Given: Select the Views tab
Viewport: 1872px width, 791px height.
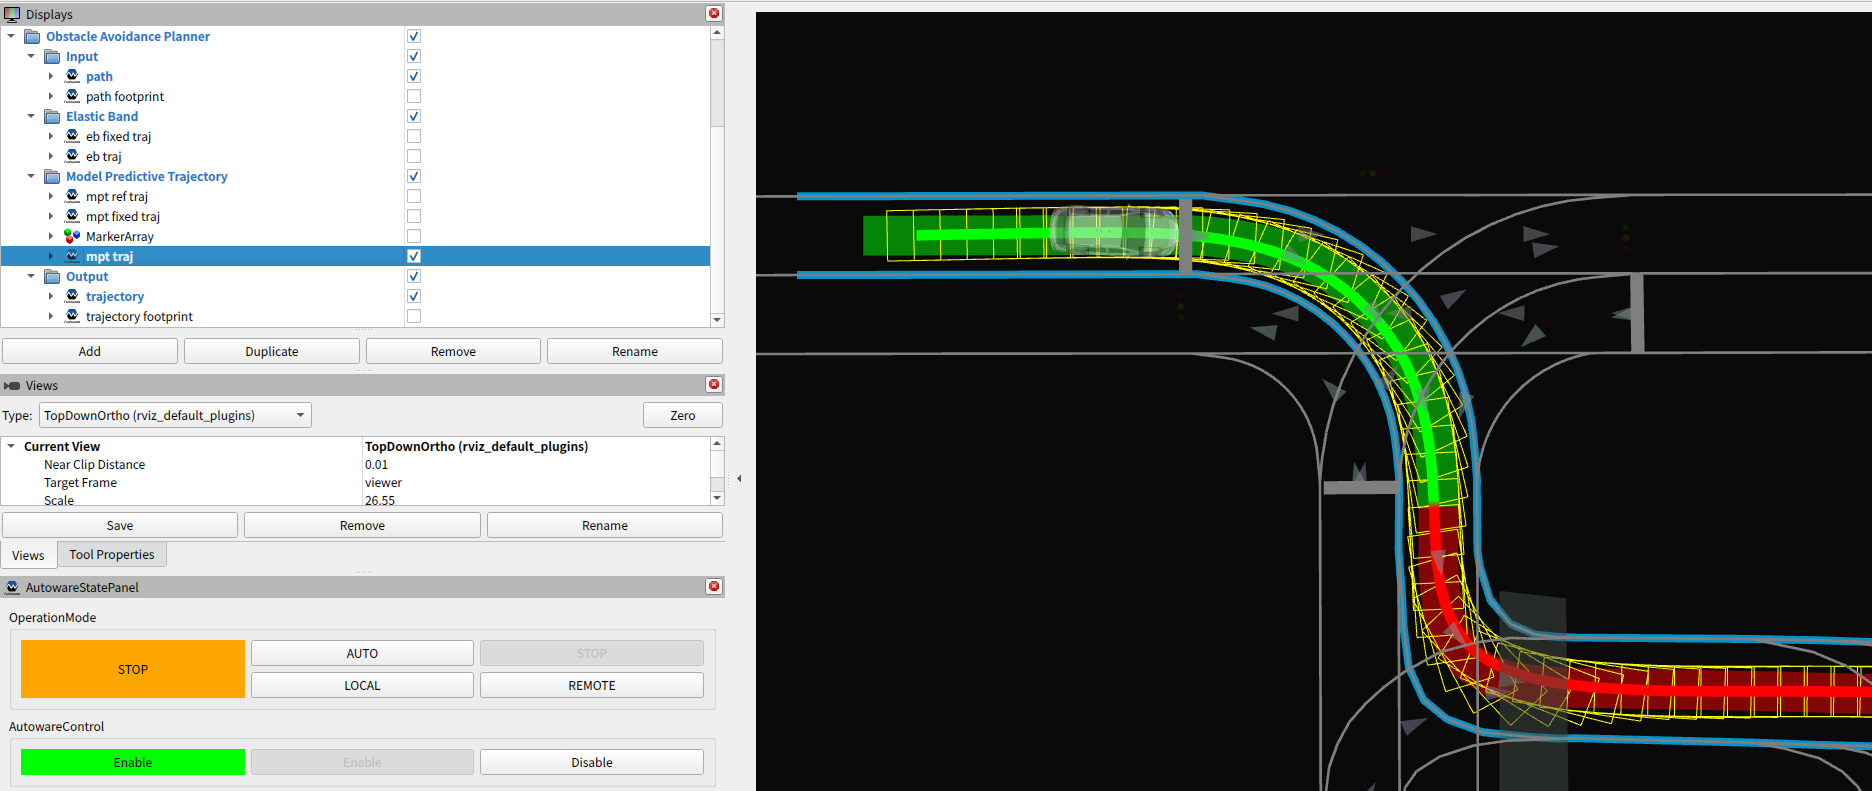Looking at the screenshot, I should tap(28, 555).
